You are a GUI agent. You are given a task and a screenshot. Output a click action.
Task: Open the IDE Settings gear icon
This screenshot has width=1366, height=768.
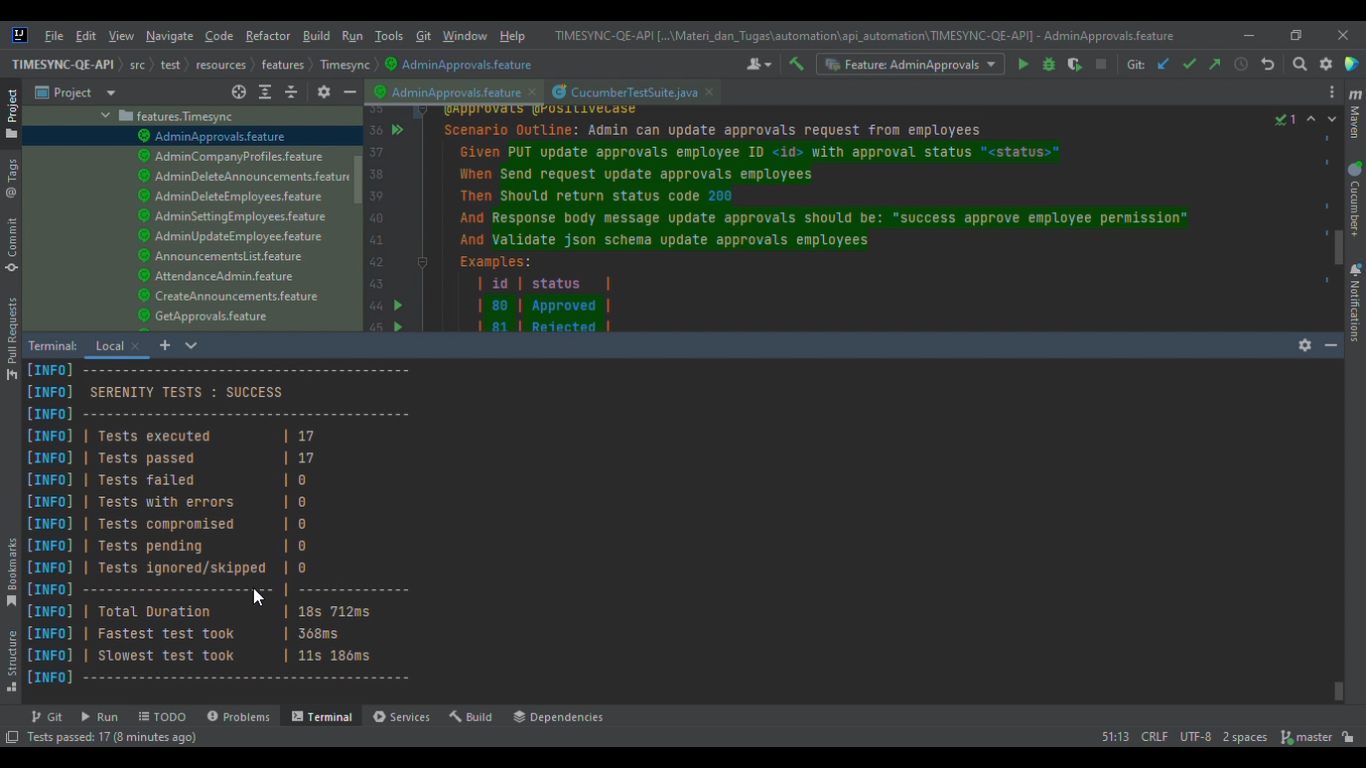[1326, 63]
